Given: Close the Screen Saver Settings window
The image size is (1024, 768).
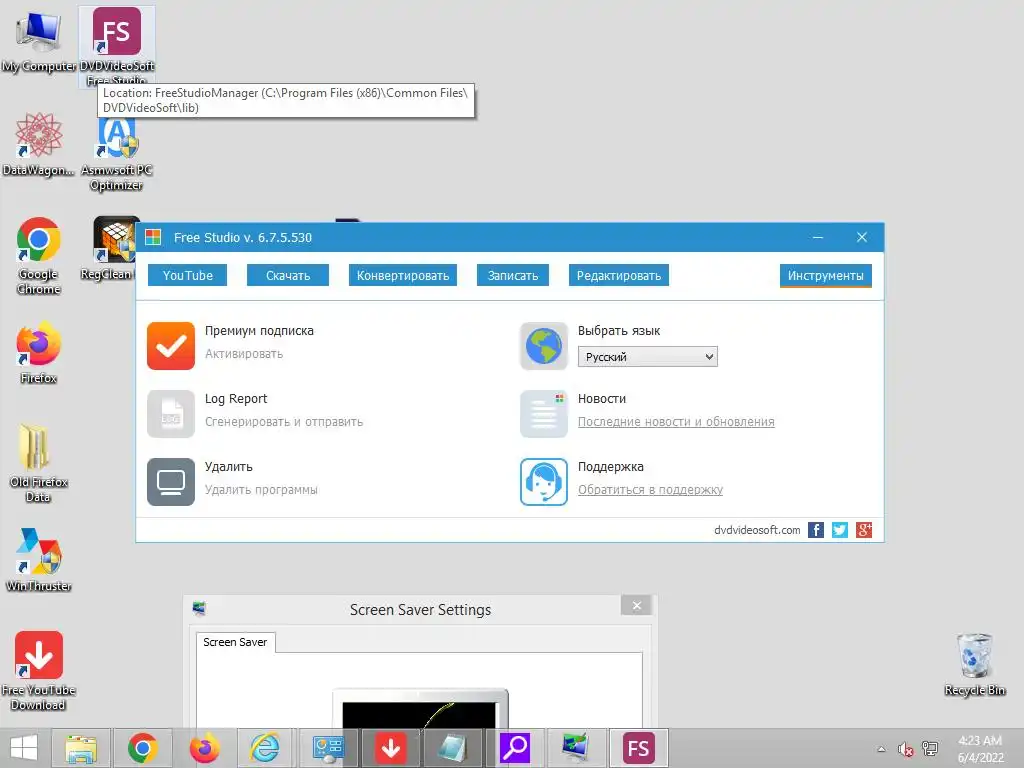Looking at the screenshot, I should pos(637,605).
